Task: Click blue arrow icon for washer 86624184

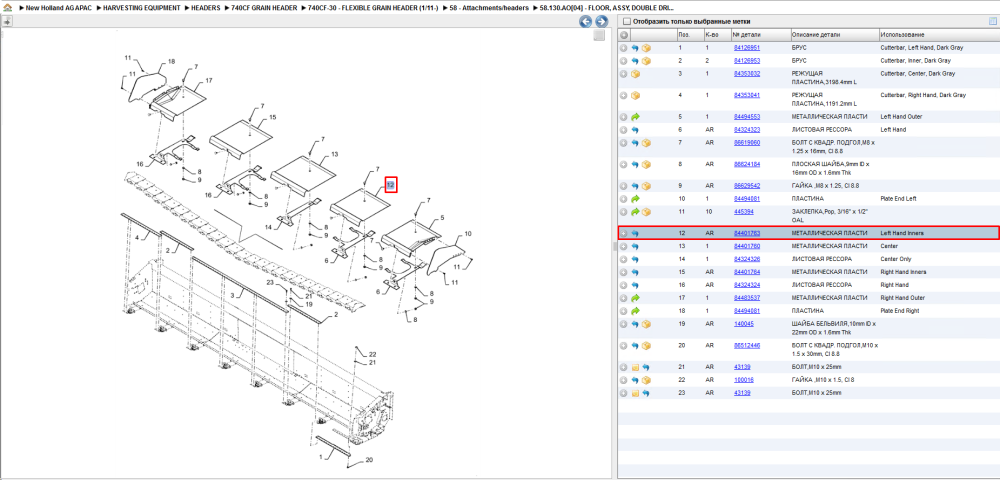Action: coord(635,164)
